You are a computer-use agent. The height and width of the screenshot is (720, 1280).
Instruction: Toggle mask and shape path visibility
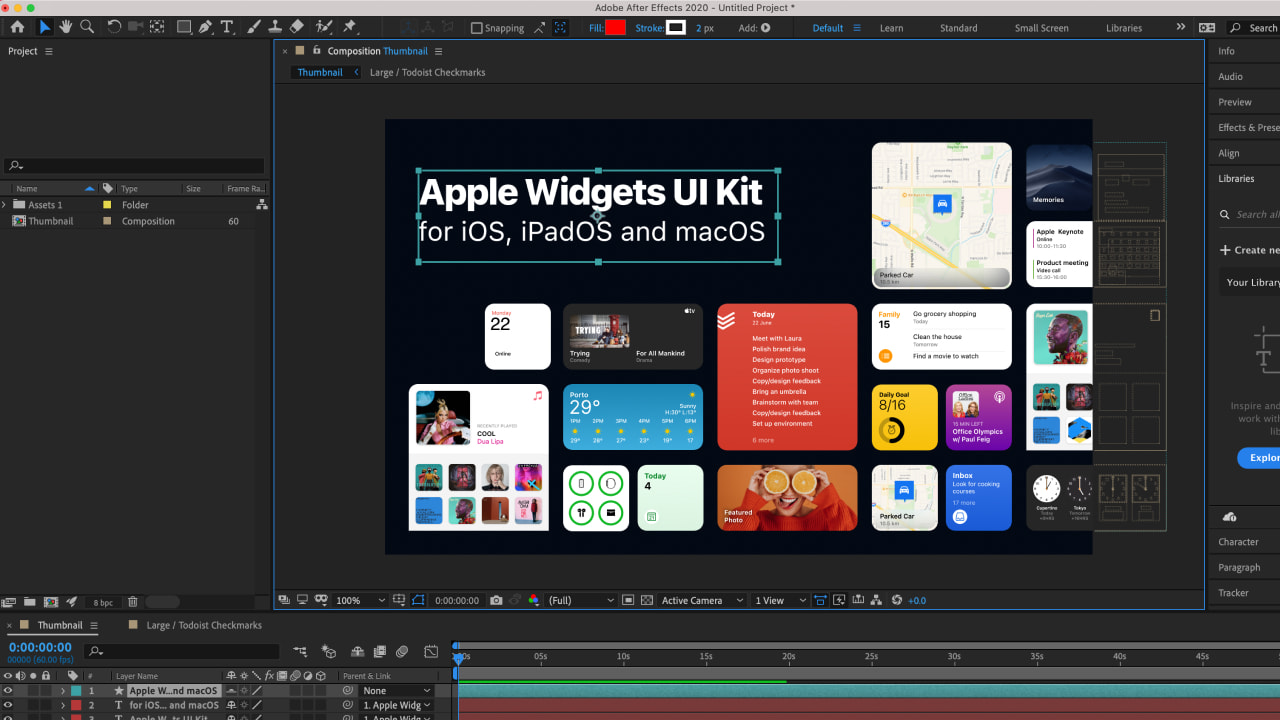(419, 600)
